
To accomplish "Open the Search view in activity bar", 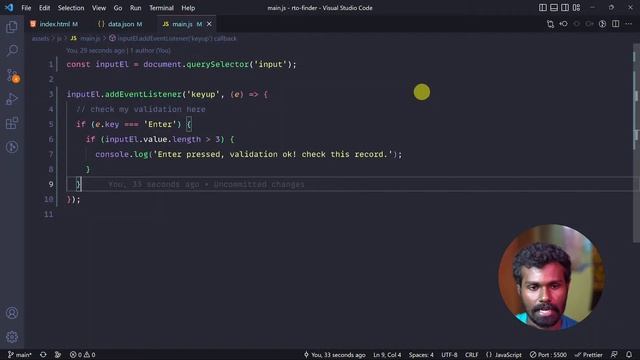I will tap(12, 51).
